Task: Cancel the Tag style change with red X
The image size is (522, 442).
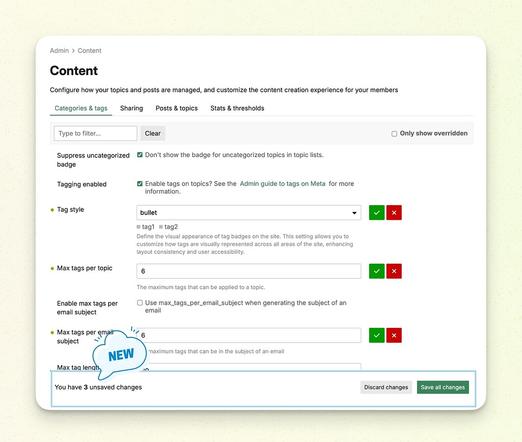Action: (x=394, y=213)
